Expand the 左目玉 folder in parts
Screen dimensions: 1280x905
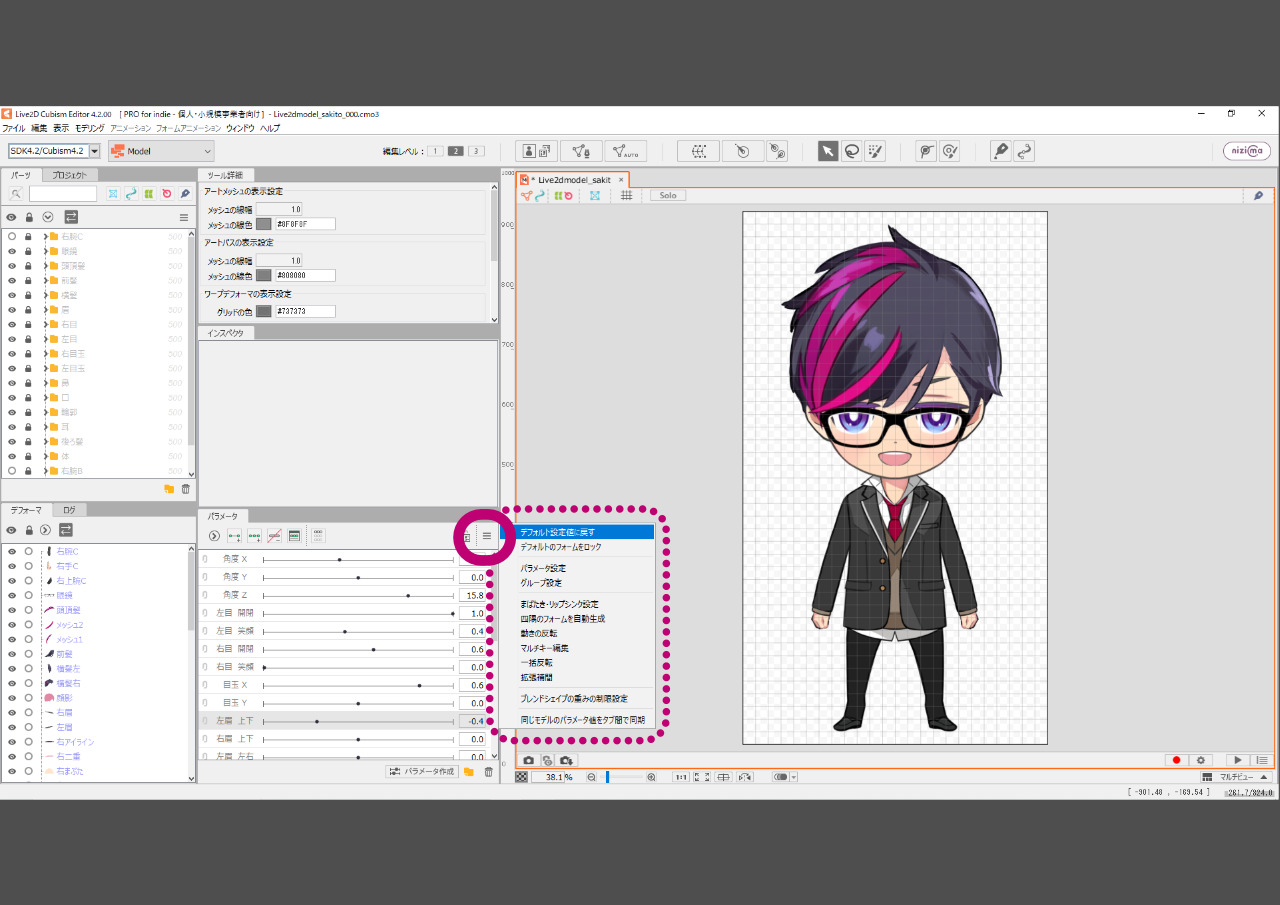click(46, 369)
